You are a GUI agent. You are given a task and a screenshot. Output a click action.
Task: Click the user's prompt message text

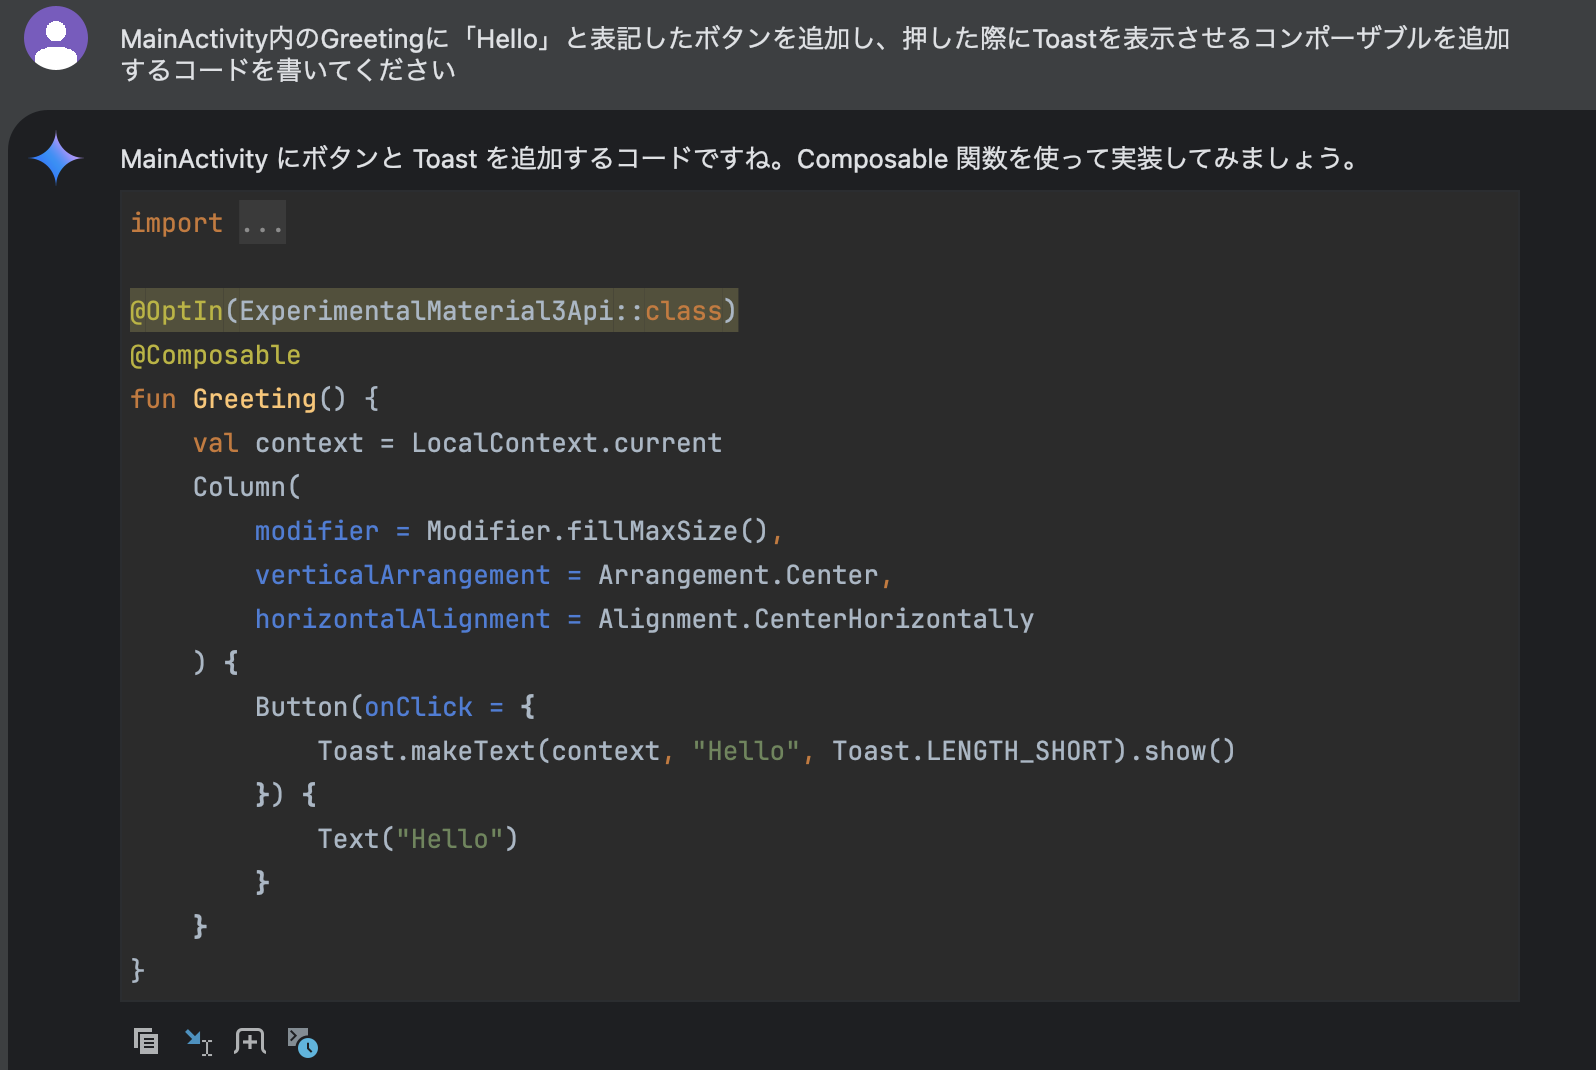tap(815, 54)
